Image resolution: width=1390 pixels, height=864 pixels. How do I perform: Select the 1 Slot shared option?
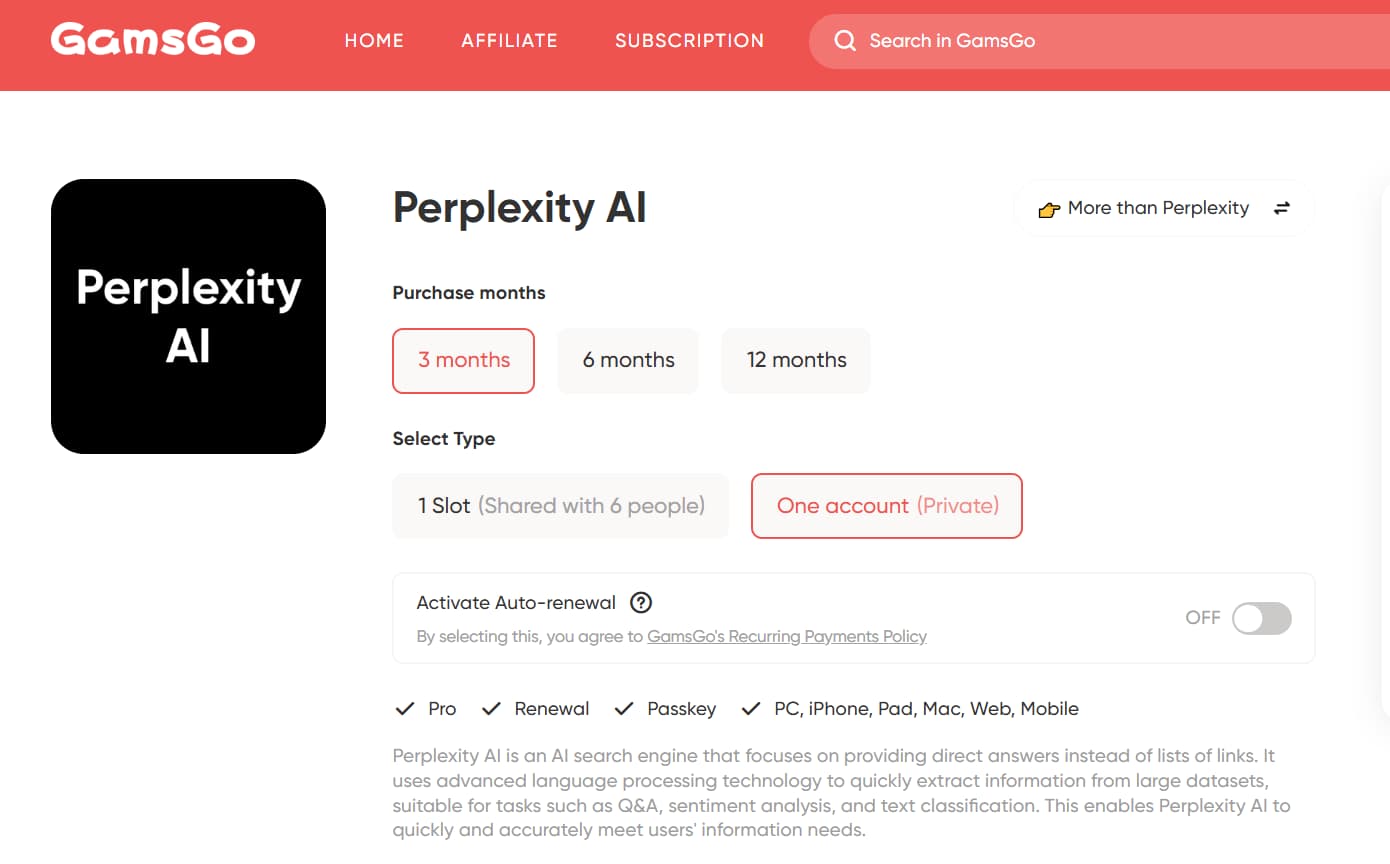(x=560, y=506)
